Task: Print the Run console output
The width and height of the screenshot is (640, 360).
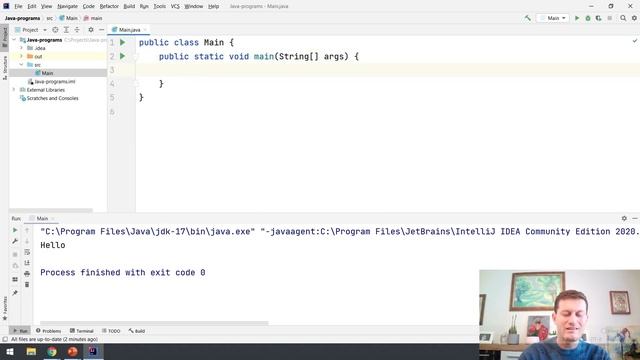Action: (27, 273)
